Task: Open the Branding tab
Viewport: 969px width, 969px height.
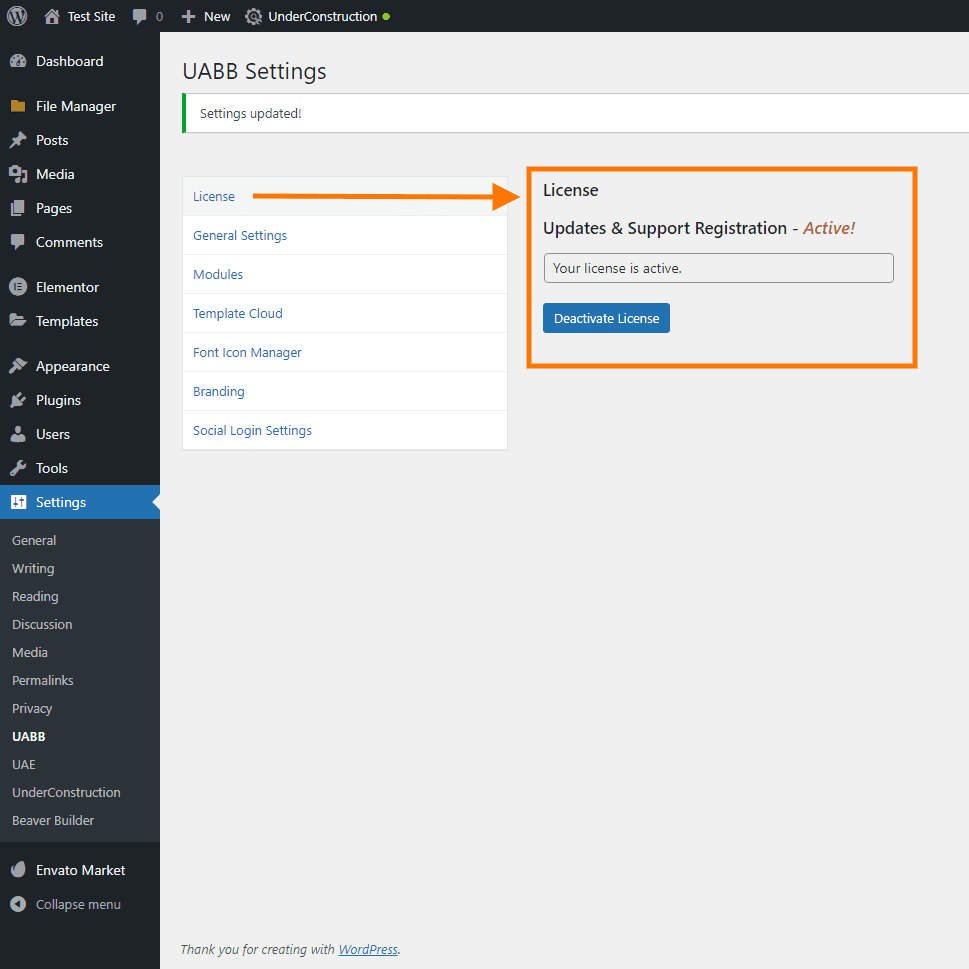Action: [345, 392]
